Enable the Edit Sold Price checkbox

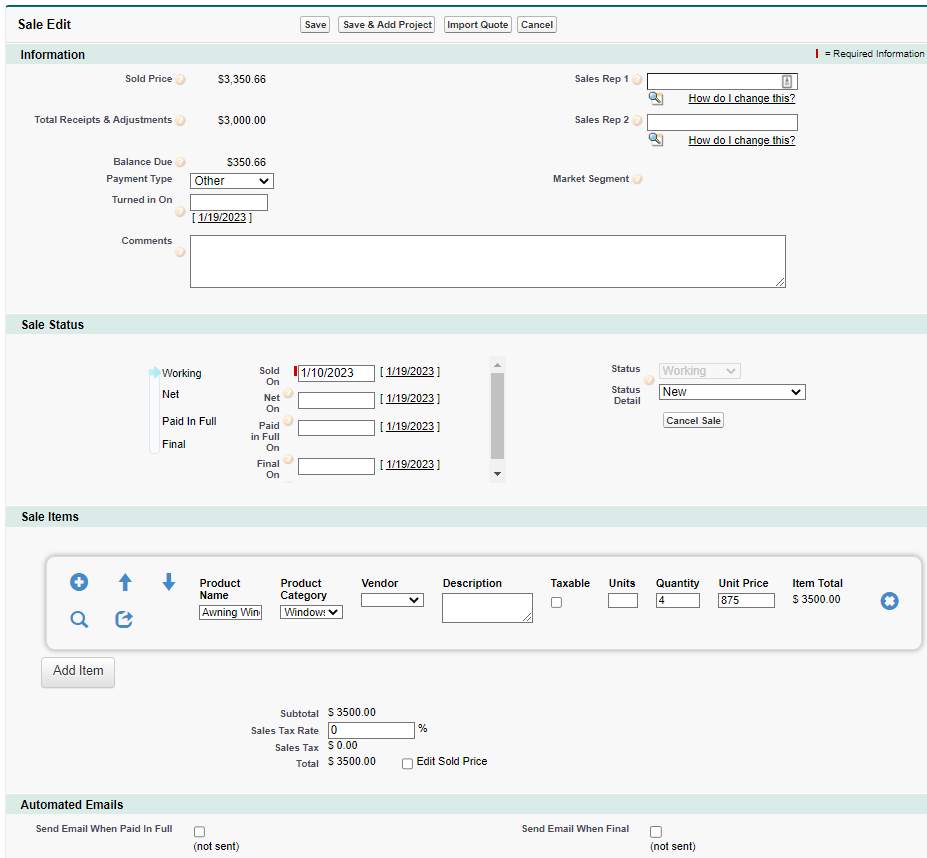[x=407, y=764]
